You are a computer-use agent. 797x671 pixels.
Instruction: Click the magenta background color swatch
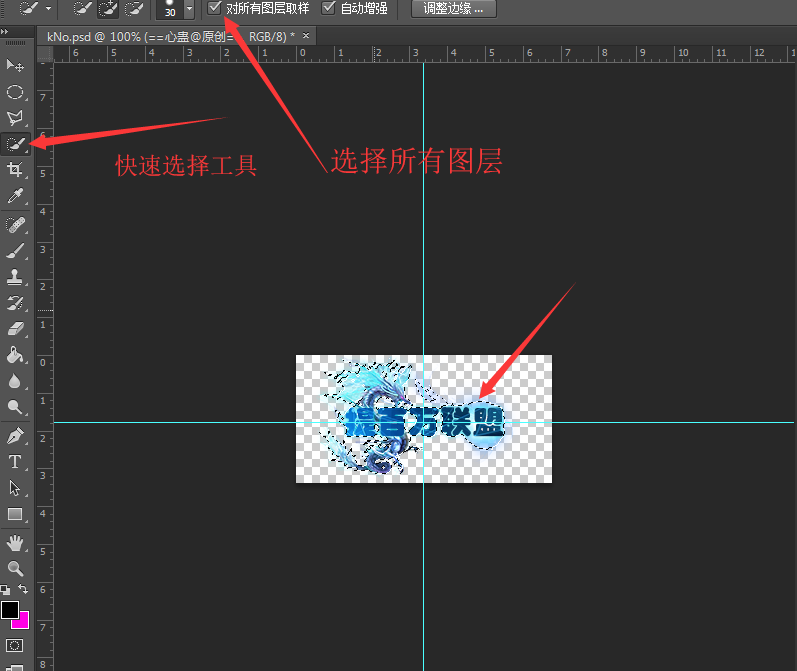[x=22, y=622]
